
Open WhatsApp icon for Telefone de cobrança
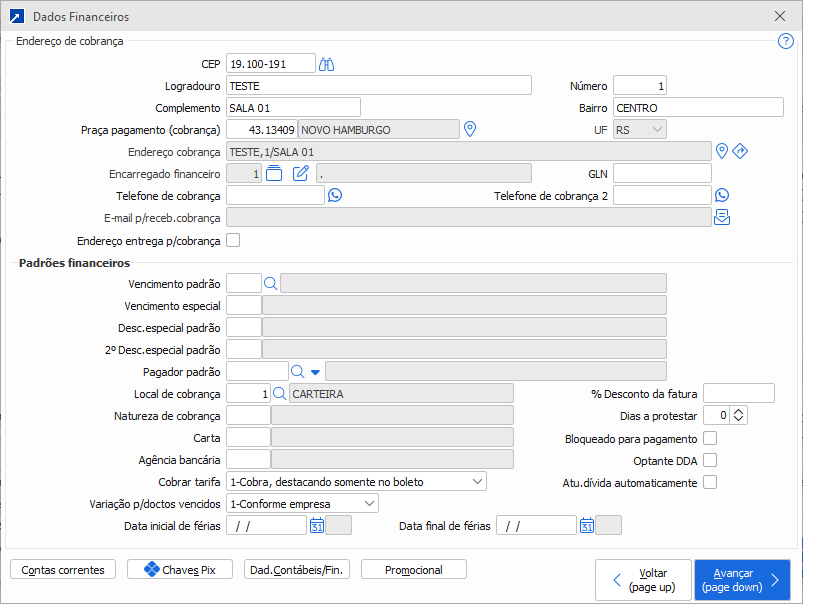pos(335,196)
